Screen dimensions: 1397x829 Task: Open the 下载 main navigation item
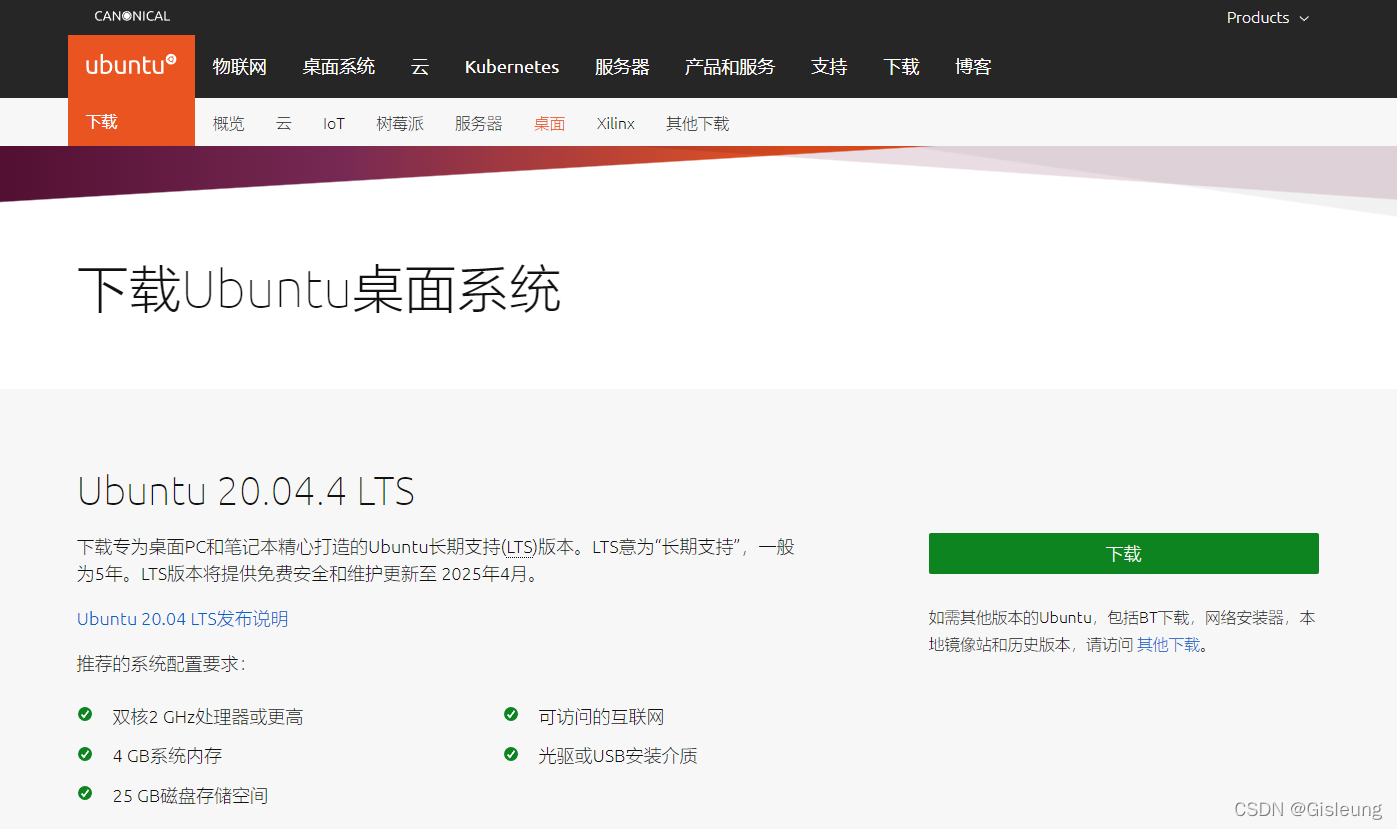[x=901, y=67]
